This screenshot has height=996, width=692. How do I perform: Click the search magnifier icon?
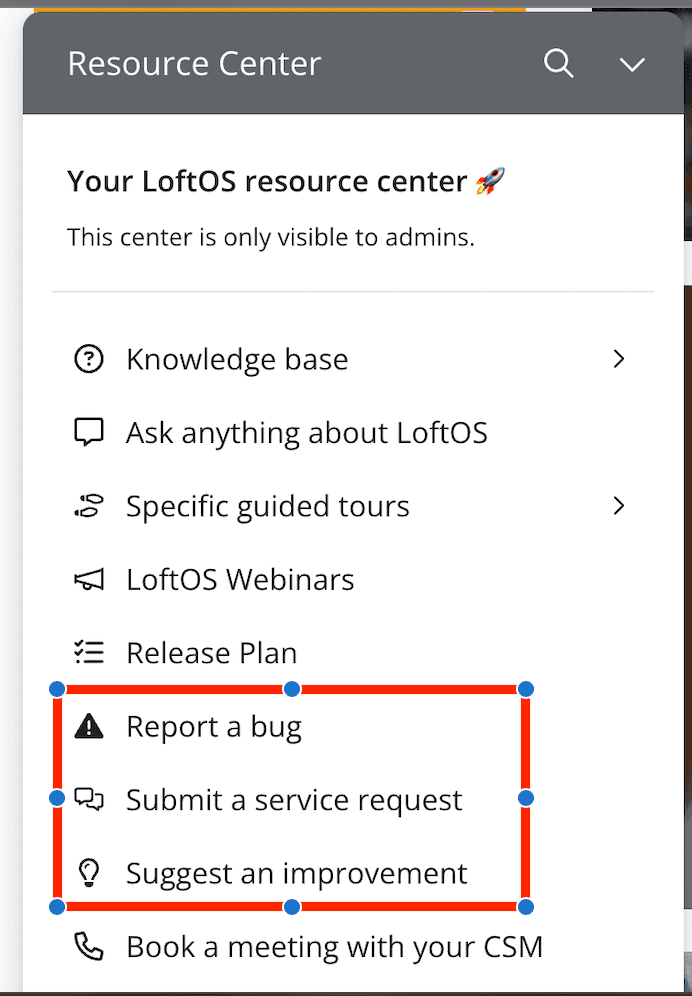tap(558, 64)
